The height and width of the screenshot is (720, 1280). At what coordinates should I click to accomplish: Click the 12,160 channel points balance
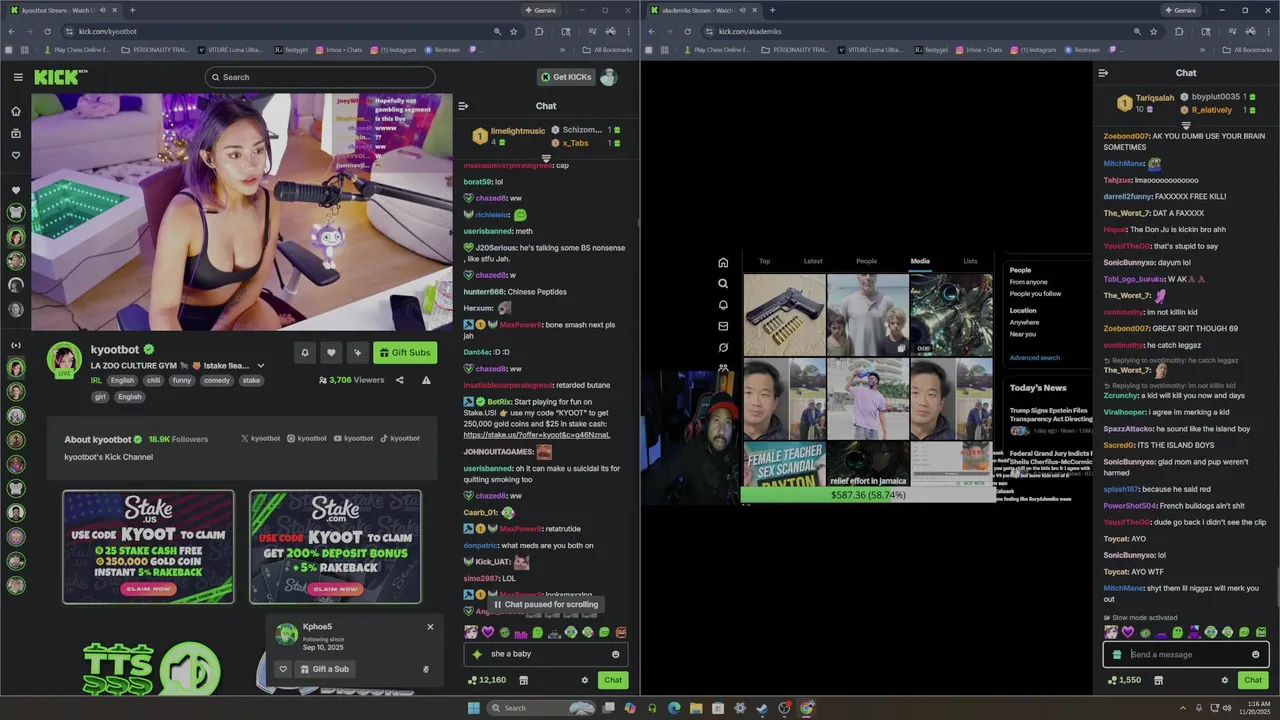487,680
